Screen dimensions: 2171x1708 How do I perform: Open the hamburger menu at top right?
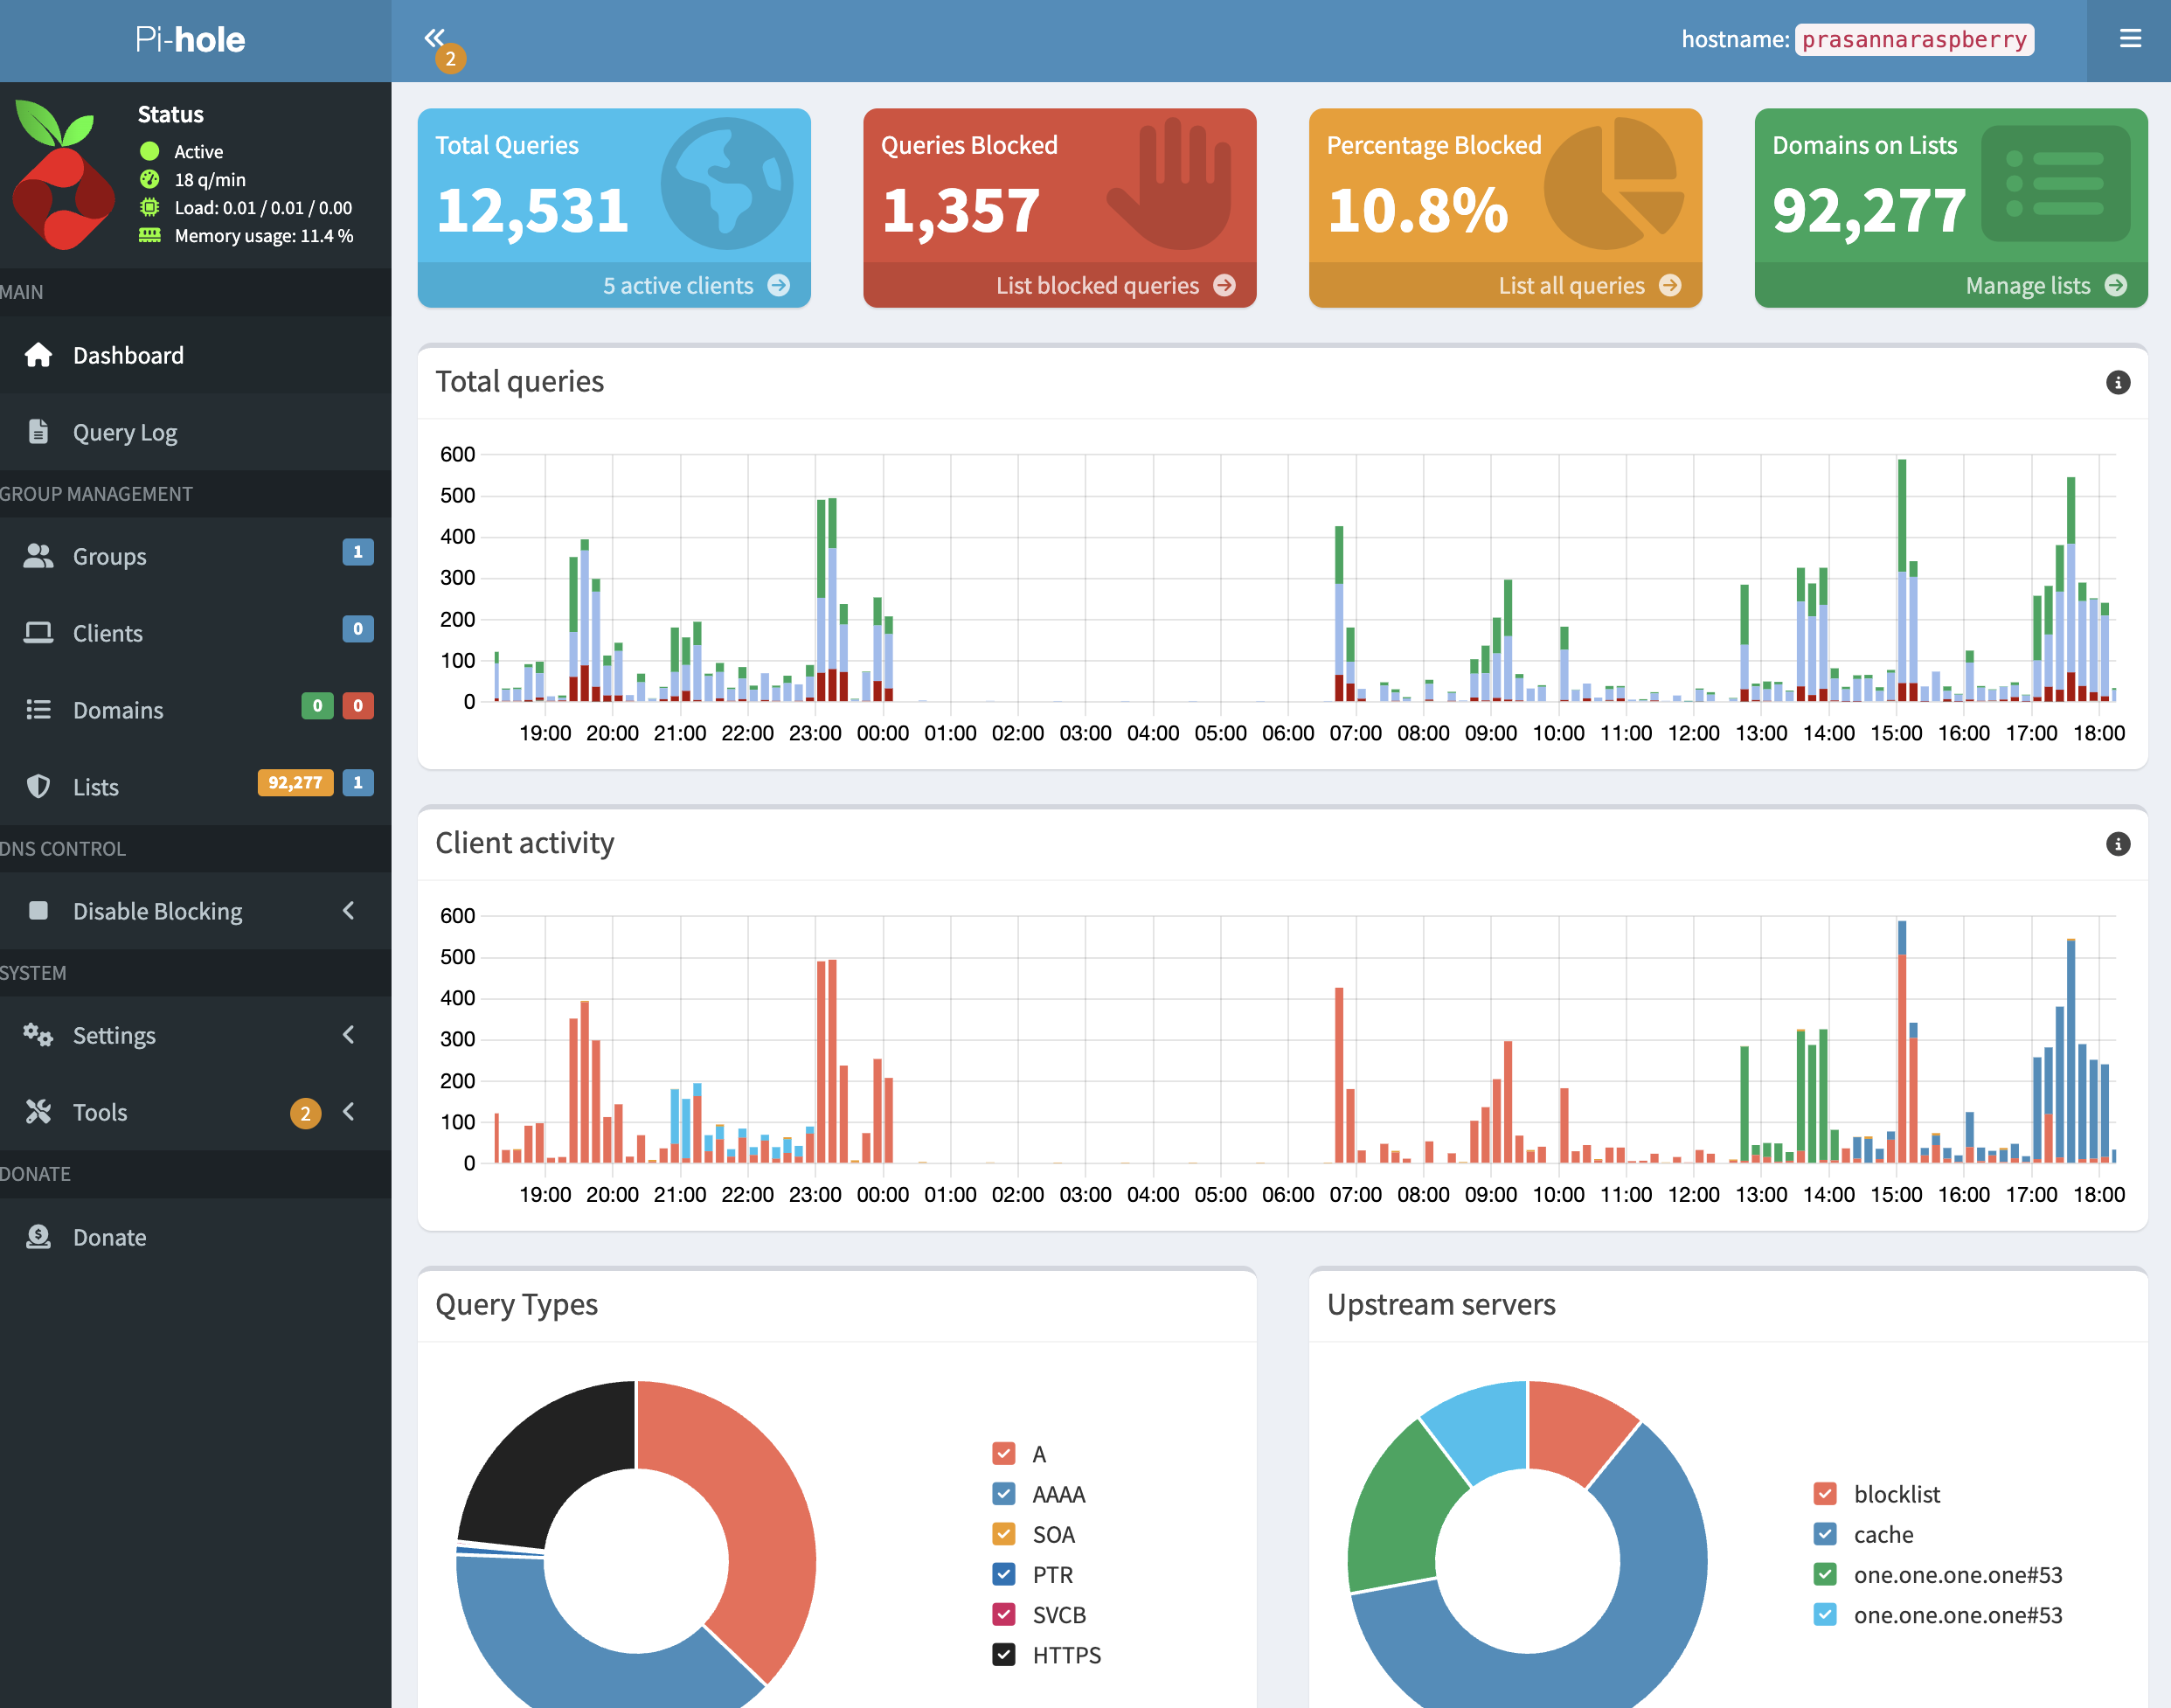tap(2130, 39)
